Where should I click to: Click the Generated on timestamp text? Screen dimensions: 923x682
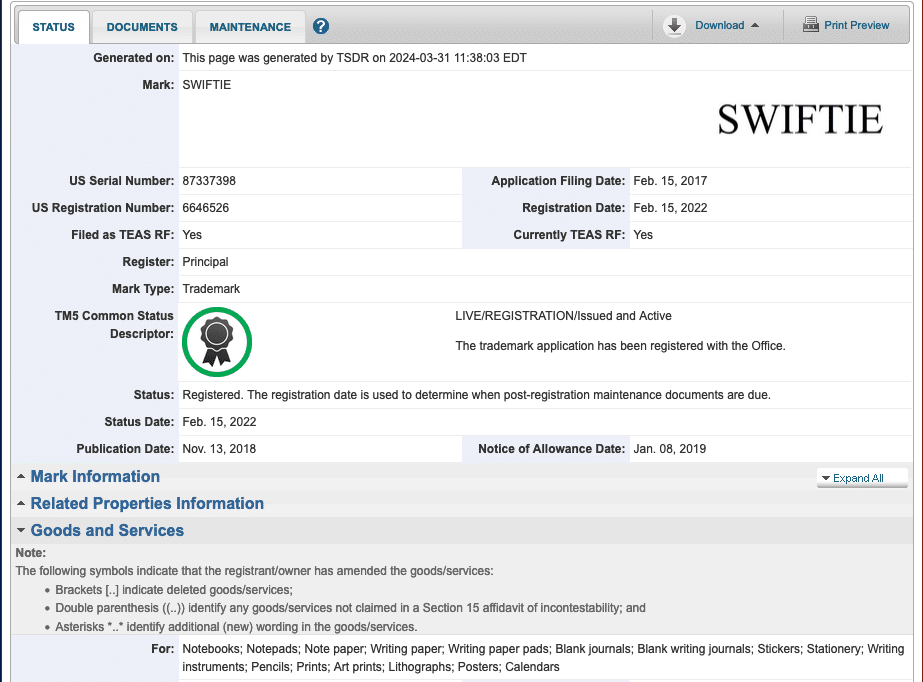(x=354, y=58)
